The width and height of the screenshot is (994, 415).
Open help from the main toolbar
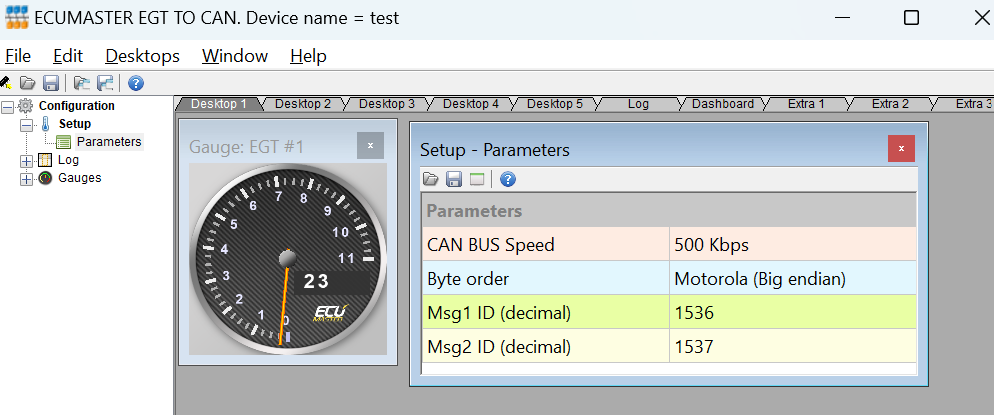[136, 83]
